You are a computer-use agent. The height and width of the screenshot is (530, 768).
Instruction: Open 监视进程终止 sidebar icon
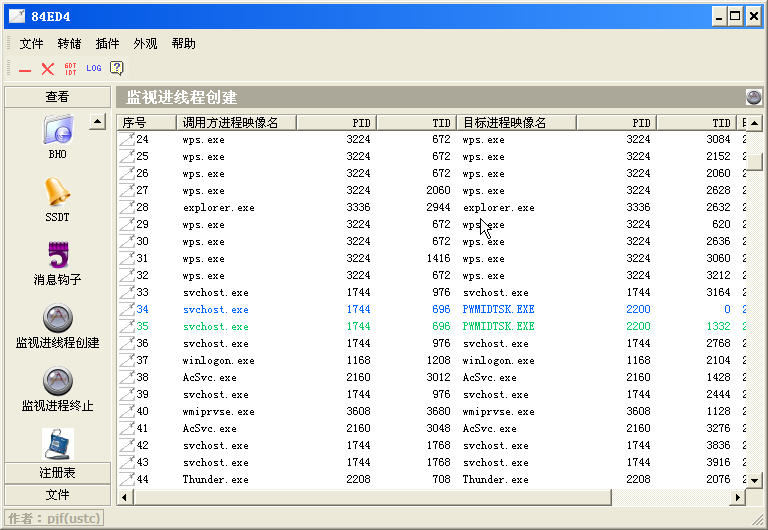click(58, 381)
